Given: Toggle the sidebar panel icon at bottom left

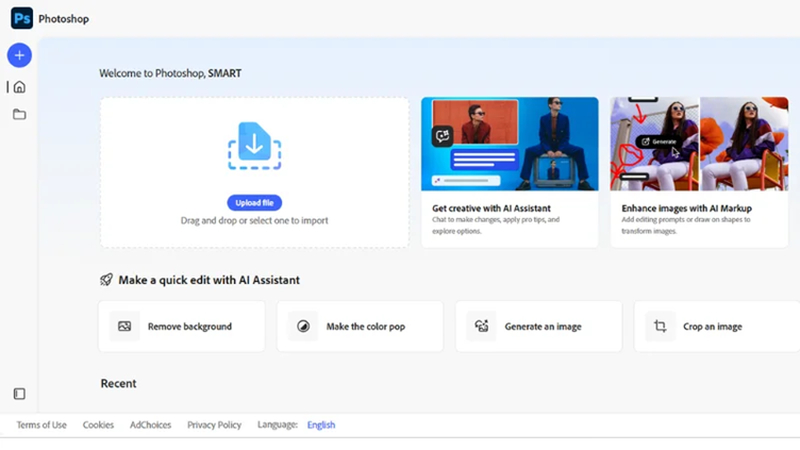Looking at the screenshot, I should [19, 394].
